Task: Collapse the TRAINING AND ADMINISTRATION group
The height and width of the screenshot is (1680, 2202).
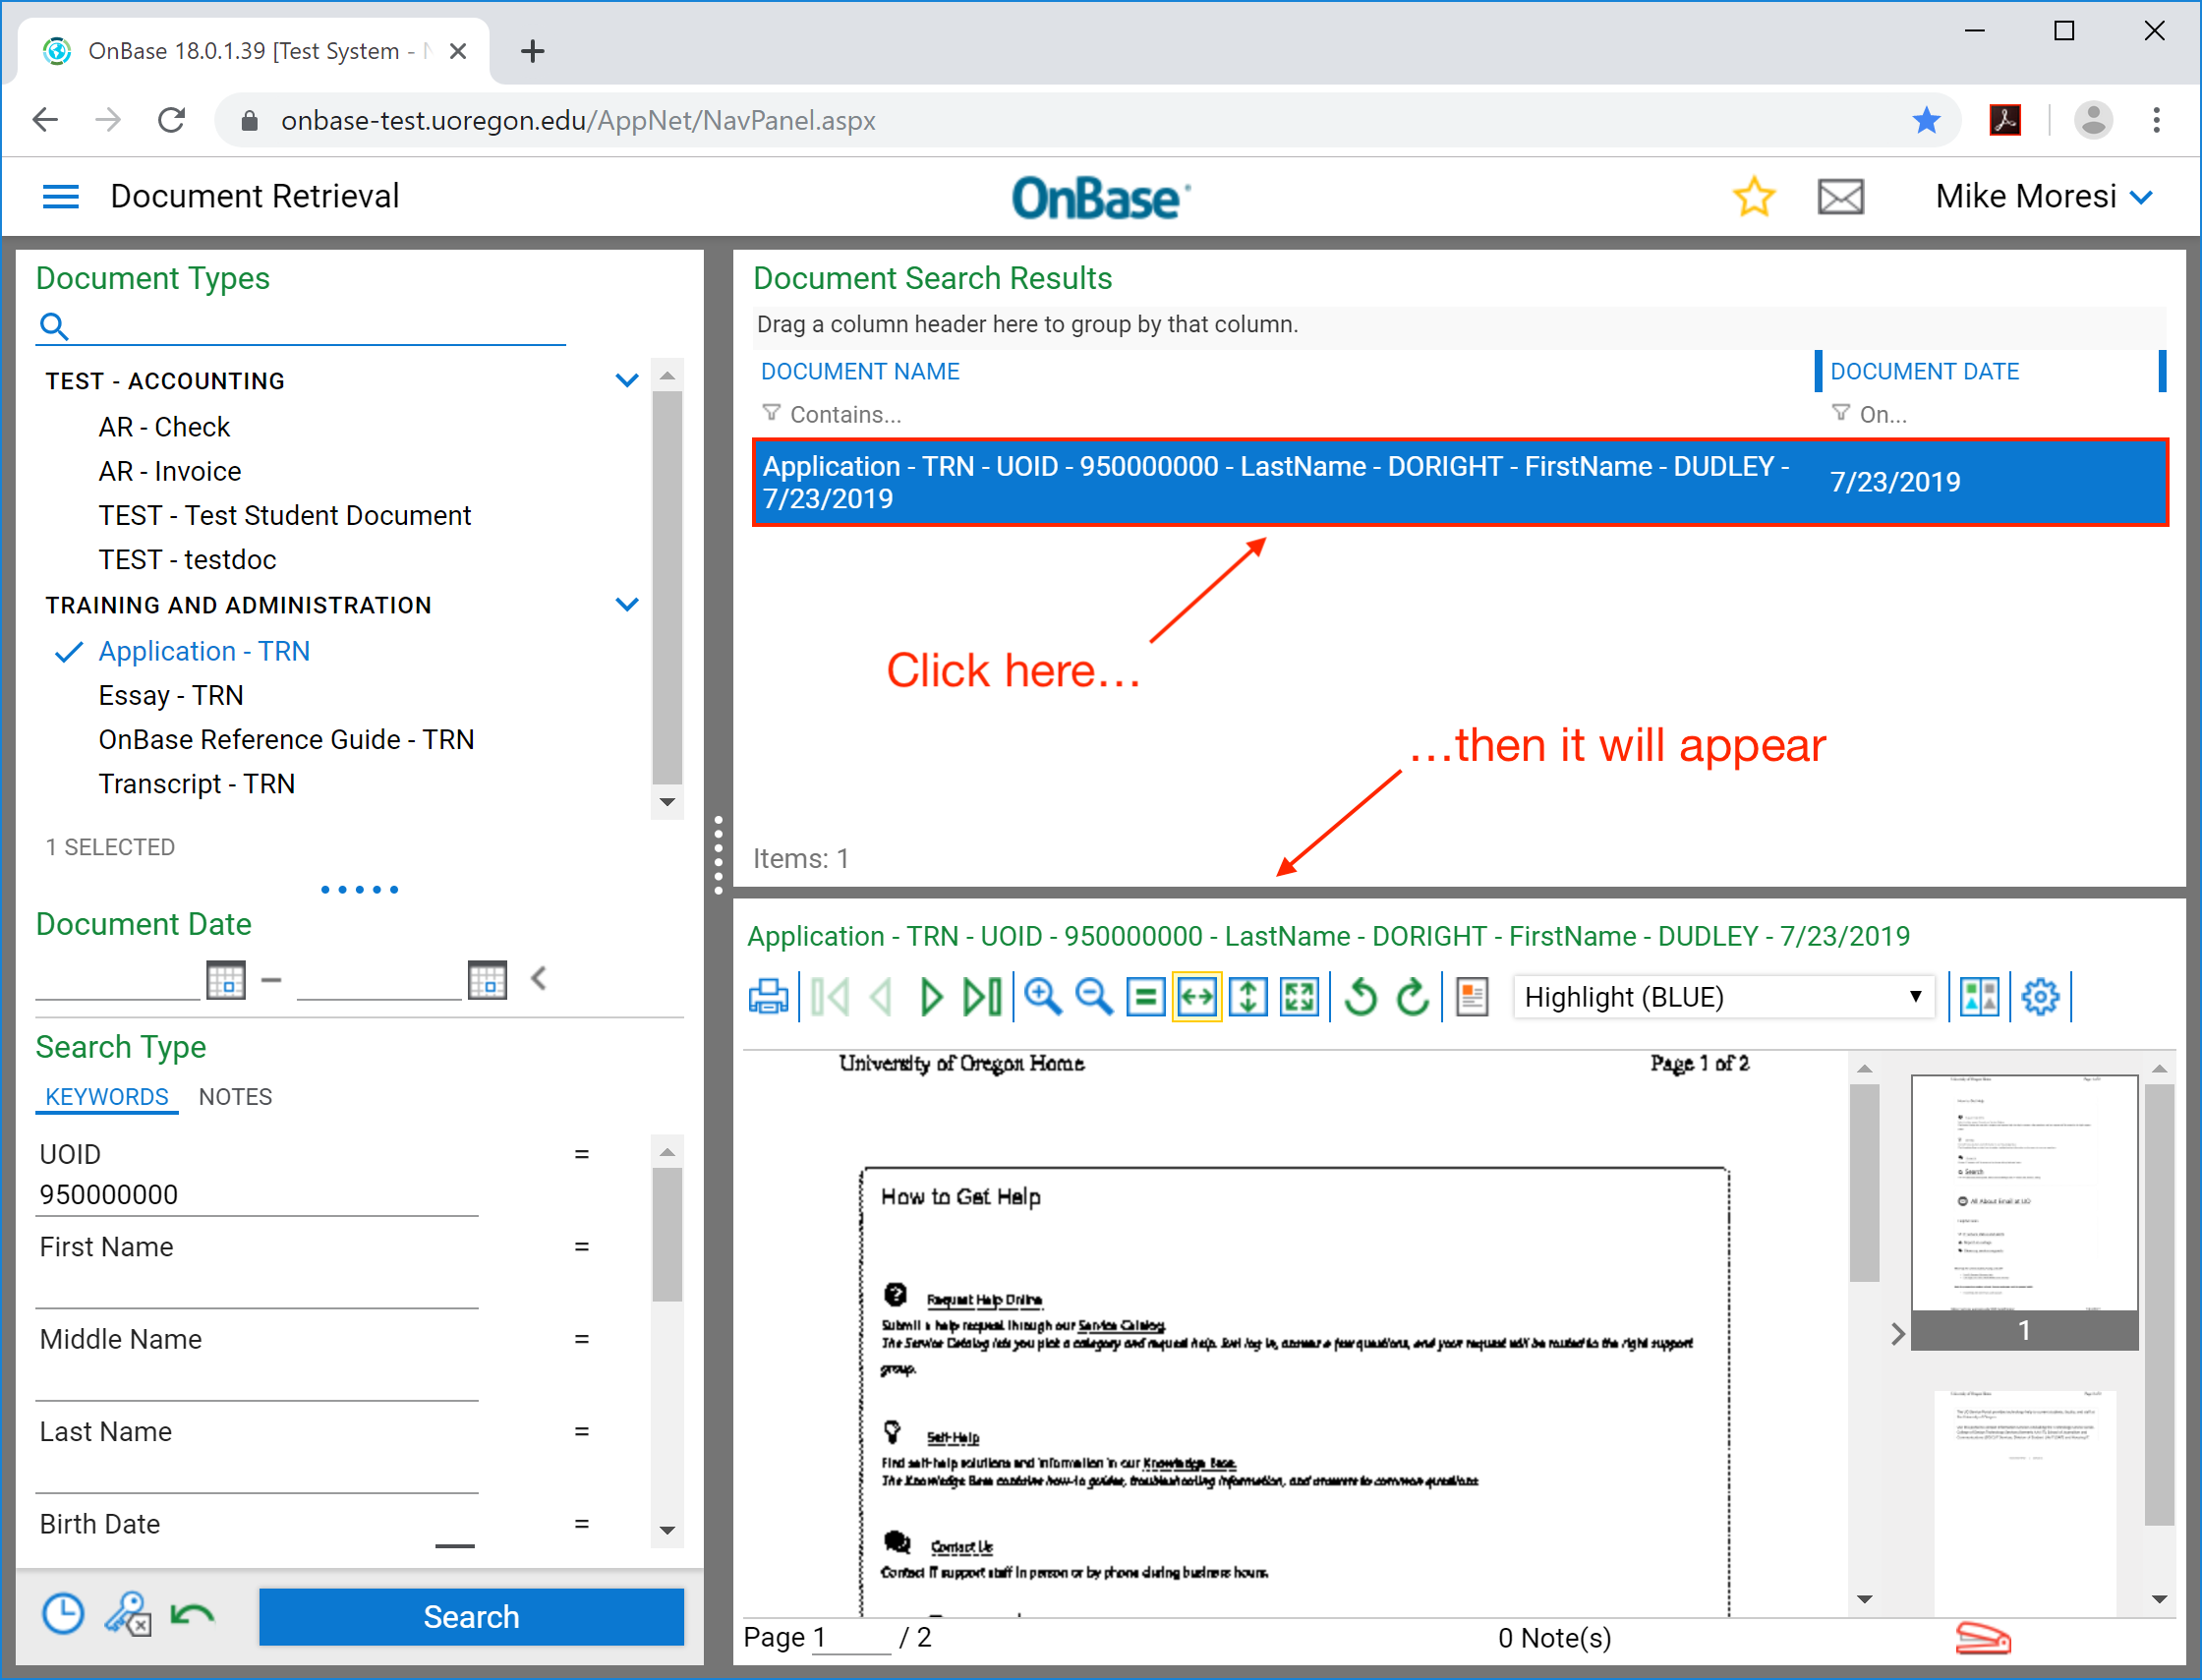Action: tap(627, 604)
